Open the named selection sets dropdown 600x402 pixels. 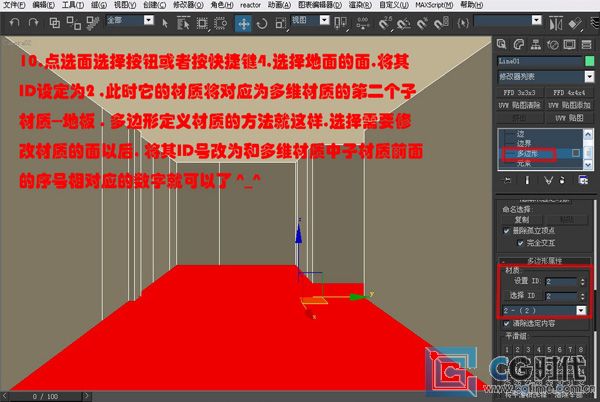point(537,20)
